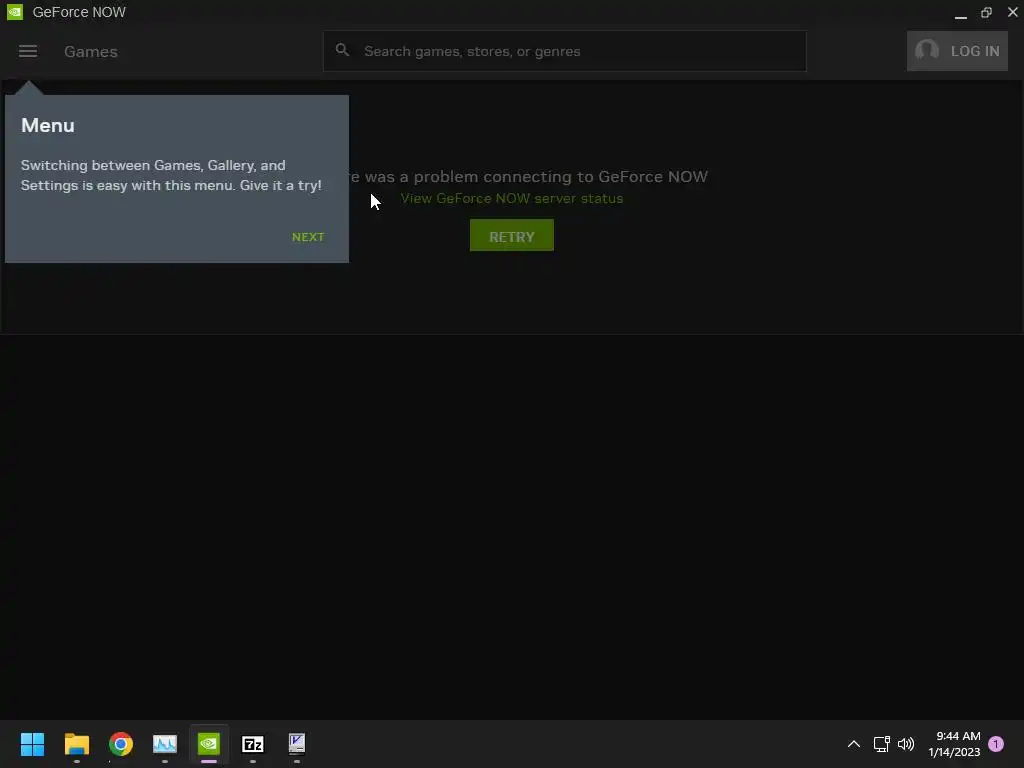The image size is (1024, 768).
Task: Open volume control tray icon
Action: coord(906,744)
